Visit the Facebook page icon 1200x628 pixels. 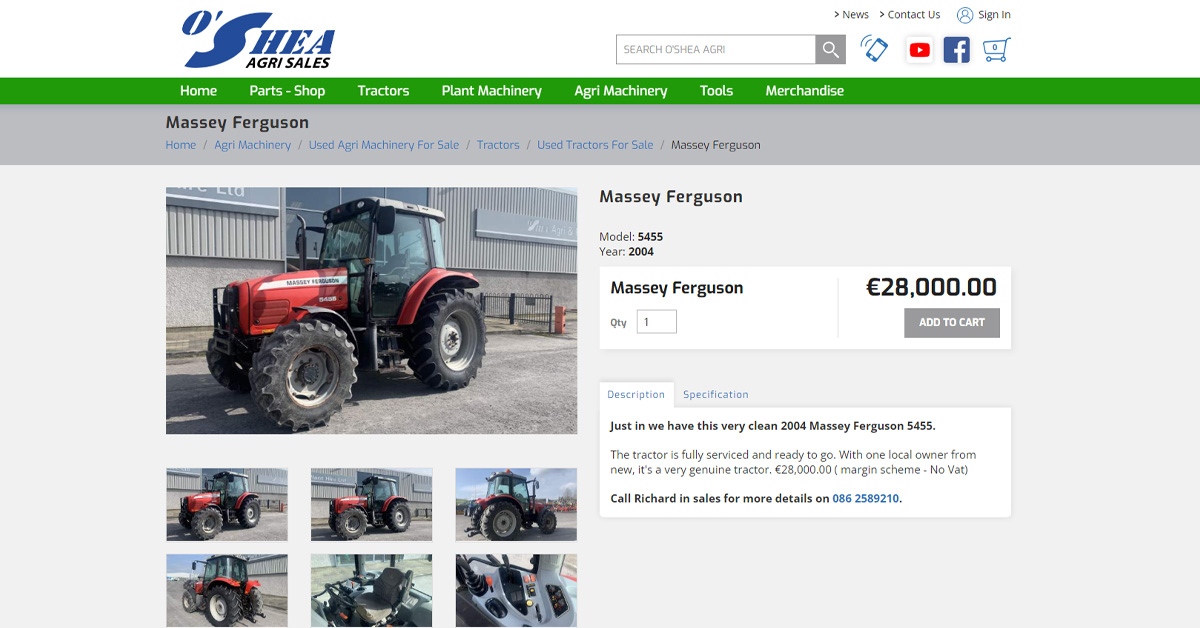click(957, 50)
